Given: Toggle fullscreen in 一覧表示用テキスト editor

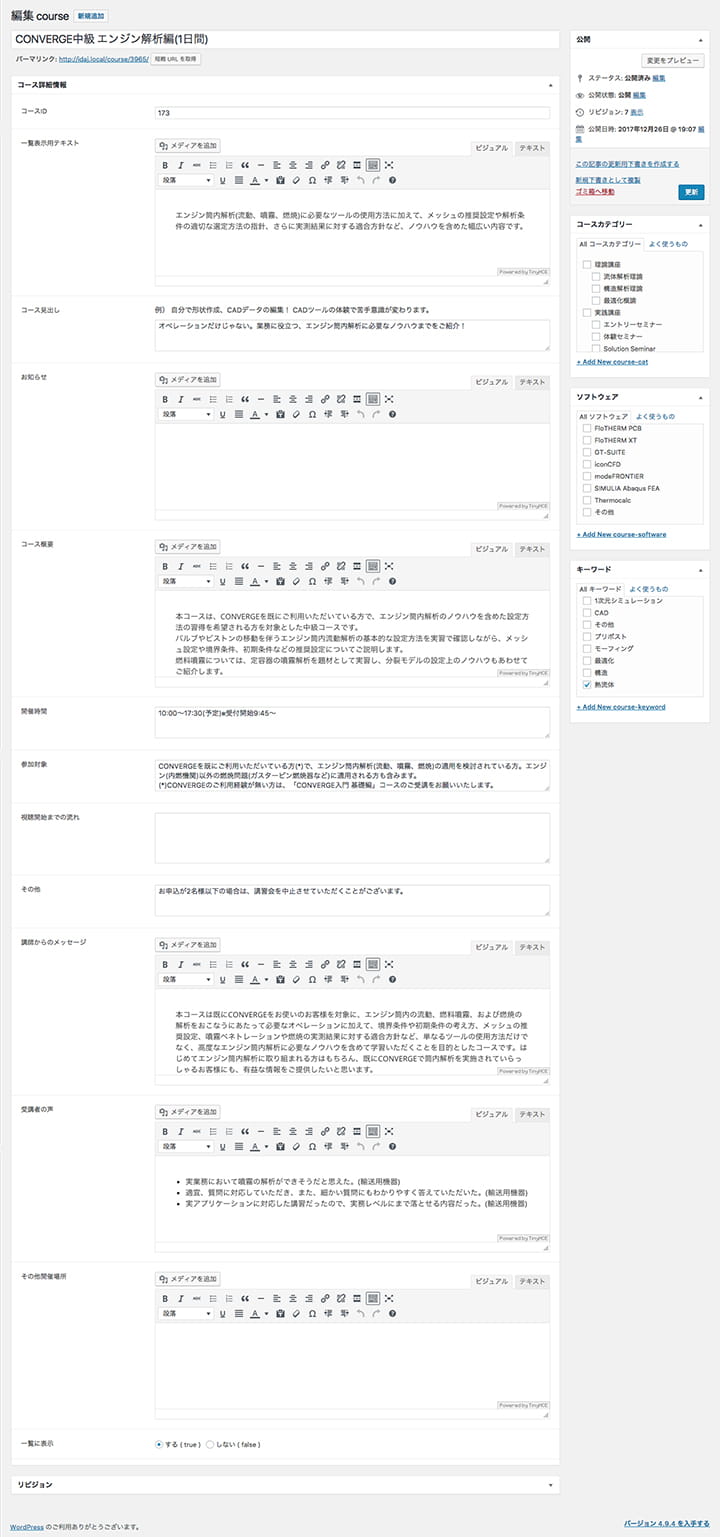Looking at the screenshot, I should (x=389, y=164).
